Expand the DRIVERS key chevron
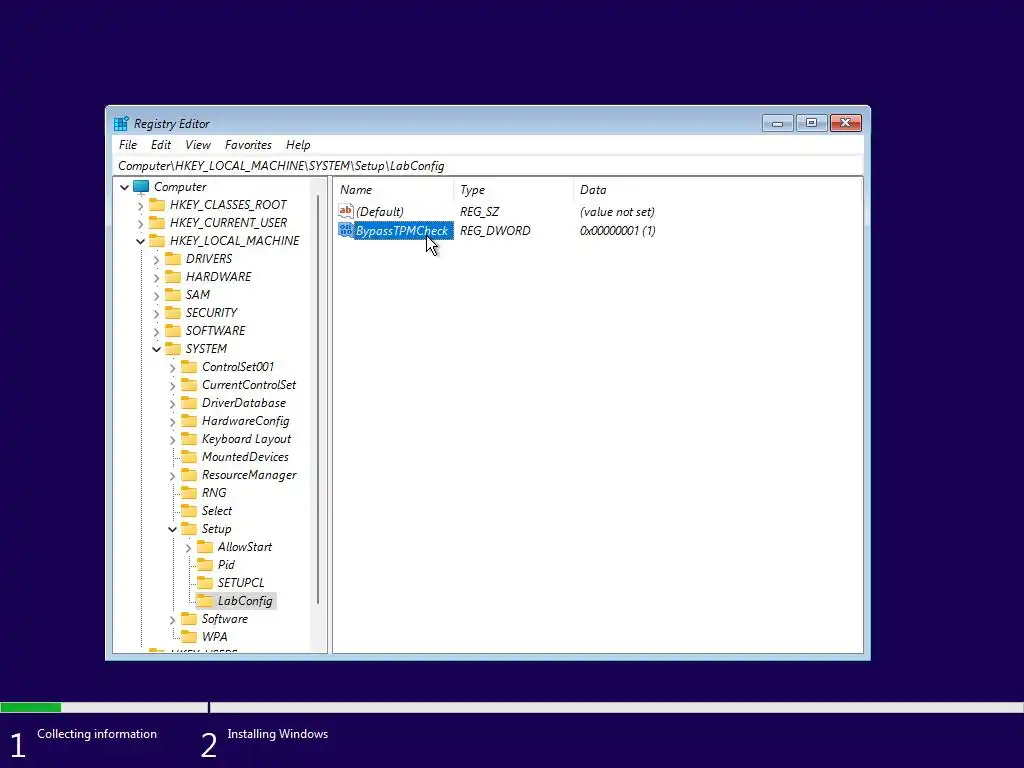Viewport: 1024px width, 768px height. 156,260
